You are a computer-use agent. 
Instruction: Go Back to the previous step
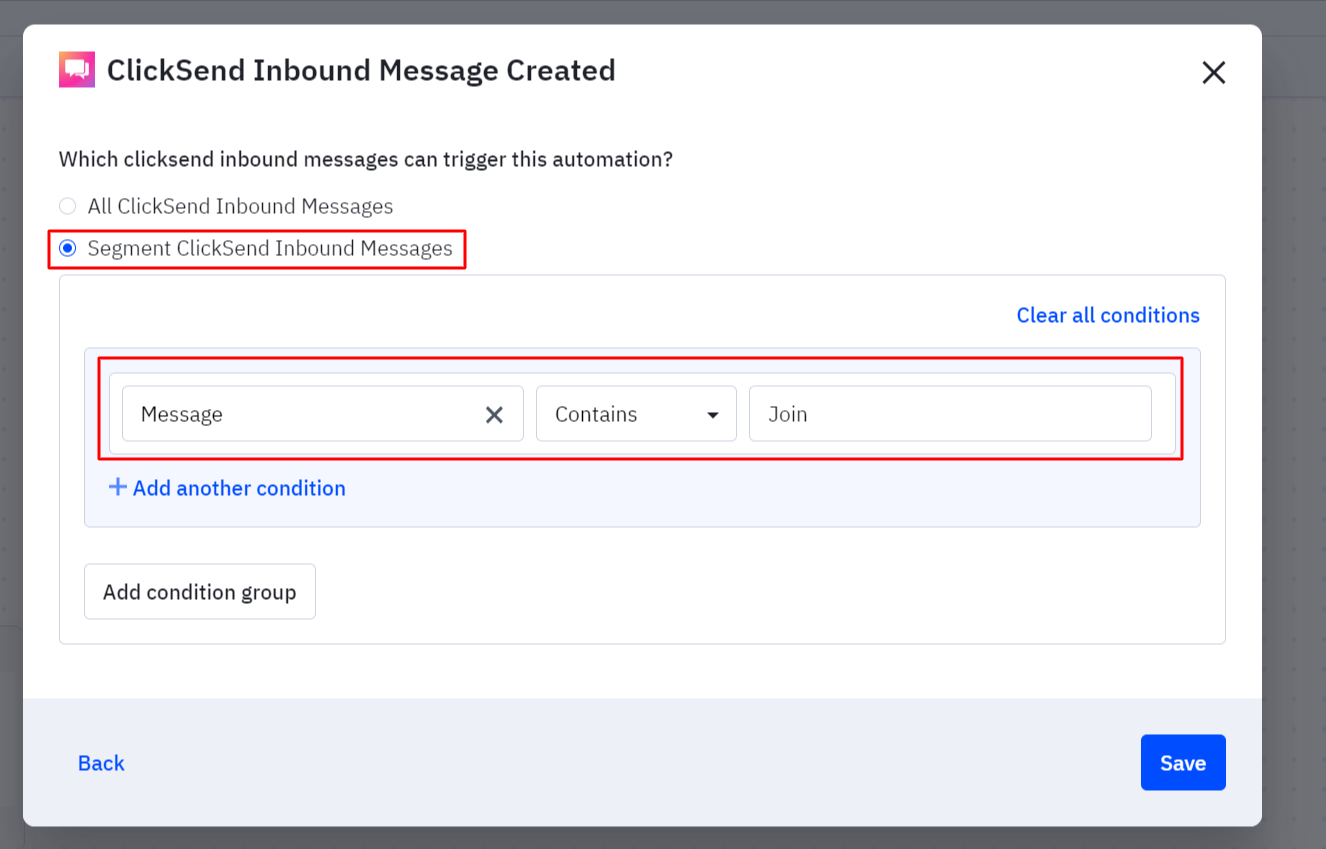101,763
